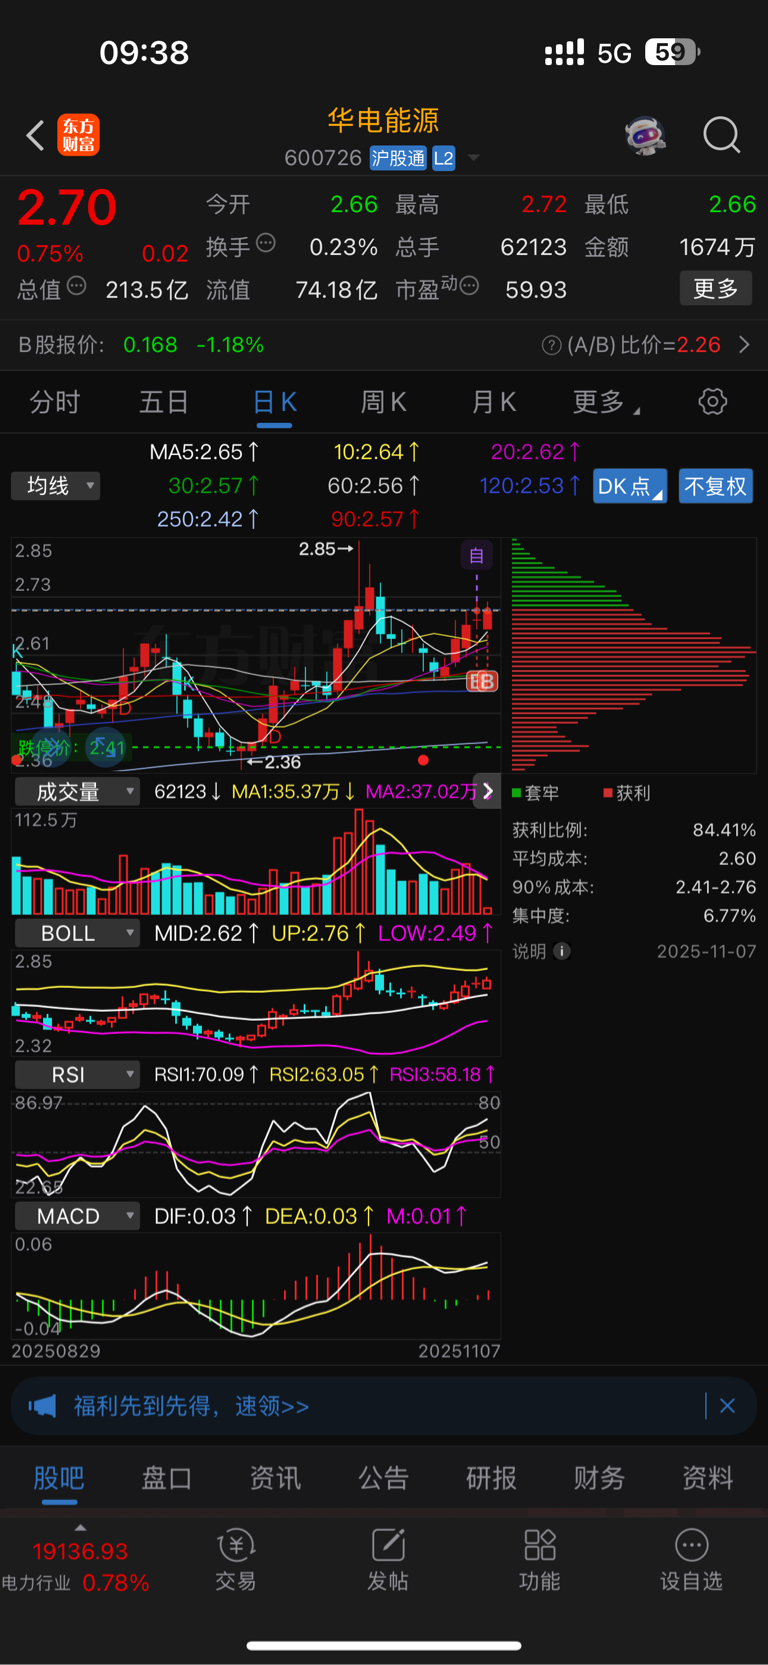Tap the 说明 info icon
The image size is (768, 1665).
coord(562,951)
